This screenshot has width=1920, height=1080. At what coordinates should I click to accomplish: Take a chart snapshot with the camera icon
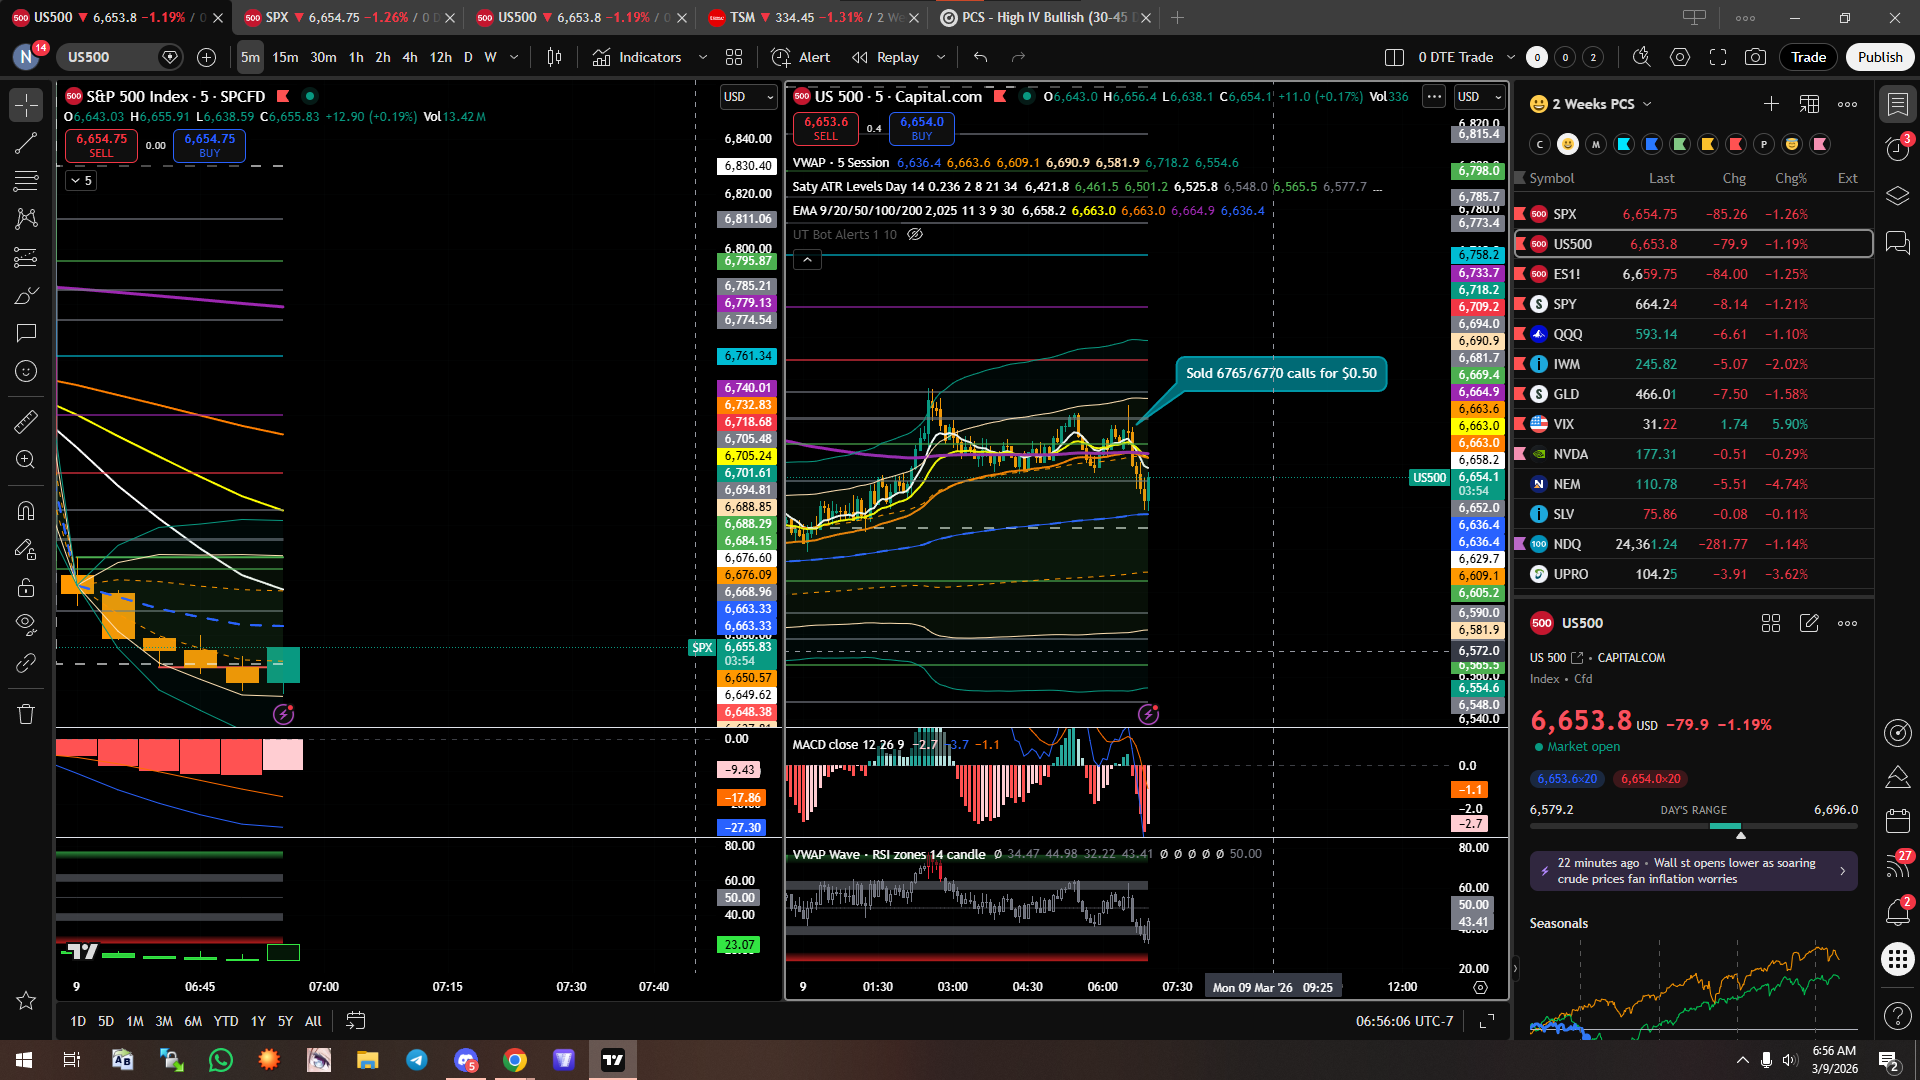tap(1755, 57)
